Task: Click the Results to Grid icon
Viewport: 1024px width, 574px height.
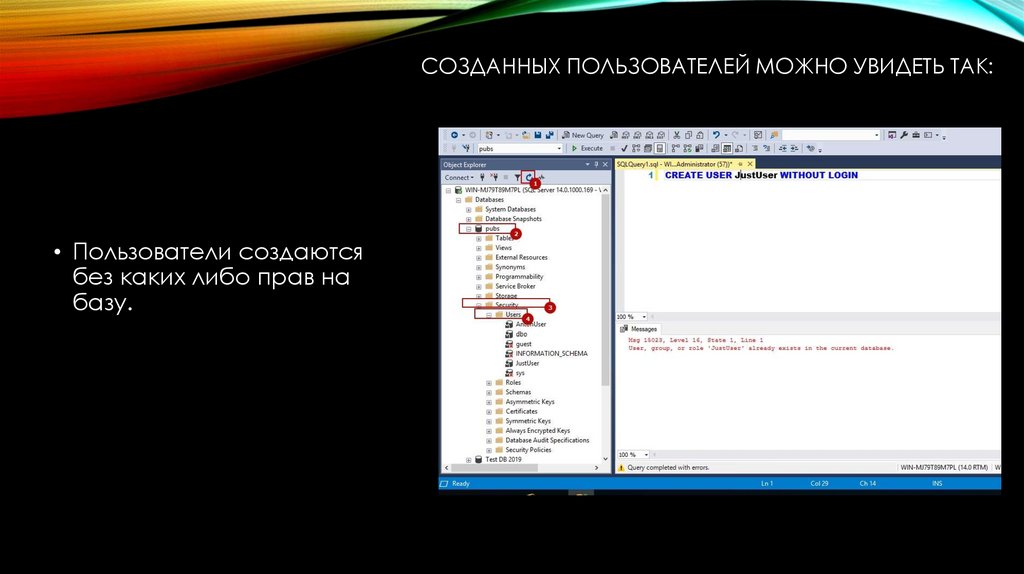Action: point(726,148)
